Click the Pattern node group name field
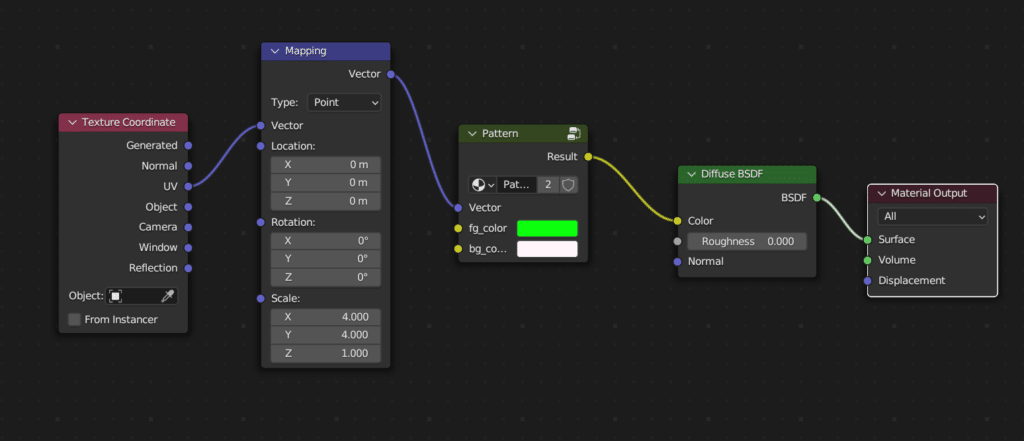This screenshot has height=441, width=1024. 518,185
